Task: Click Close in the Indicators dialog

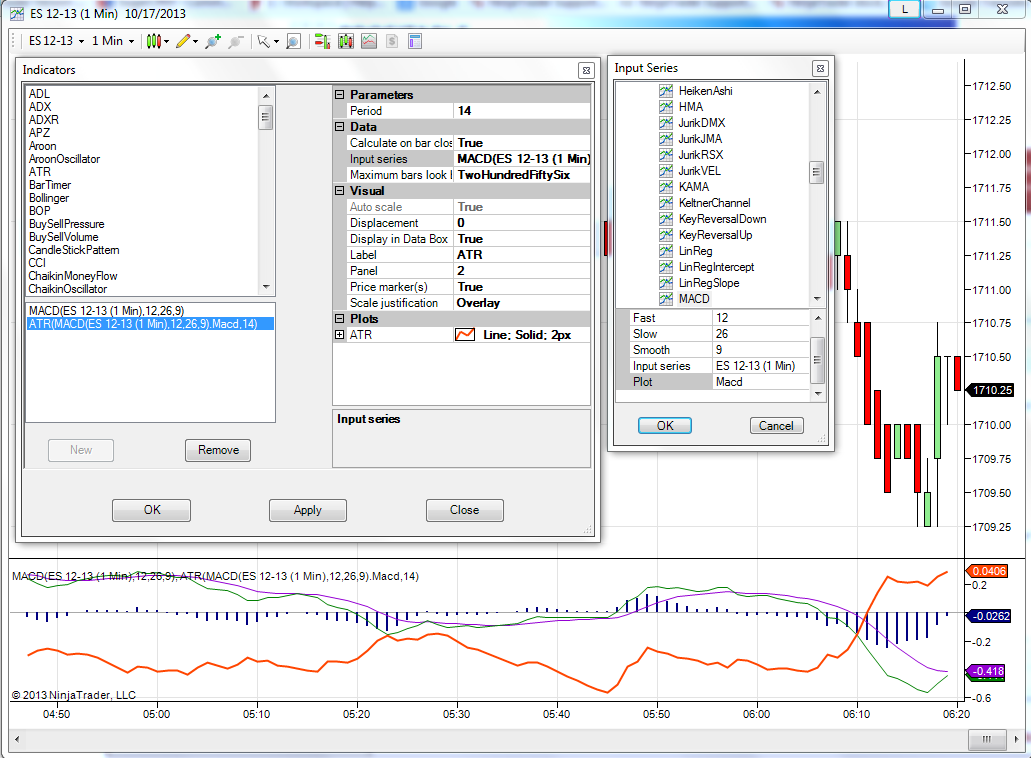Action: click(465, 510)
